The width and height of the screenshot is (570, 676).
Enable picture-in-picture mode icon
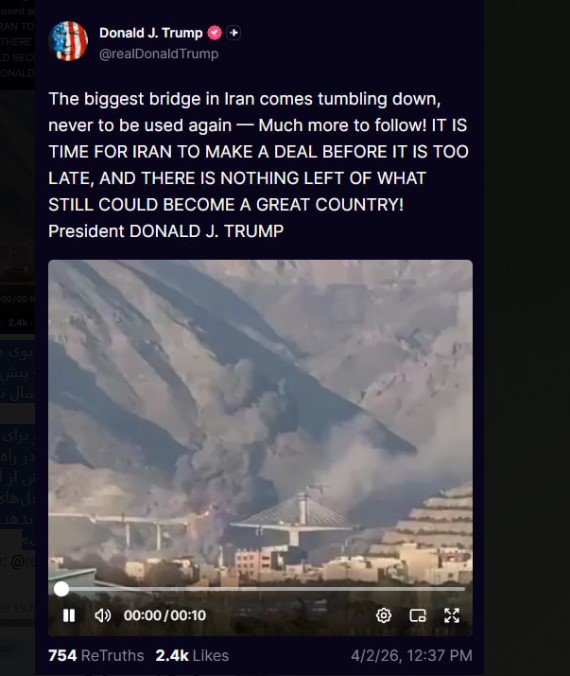click(x=417, y=615)
